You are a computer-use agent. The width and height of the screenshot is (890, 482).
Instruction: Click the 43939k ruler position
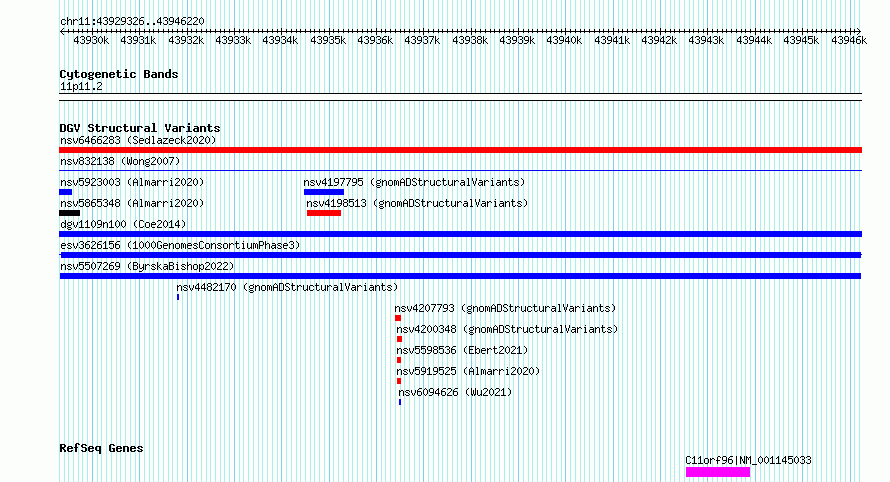tap(517, 40)
